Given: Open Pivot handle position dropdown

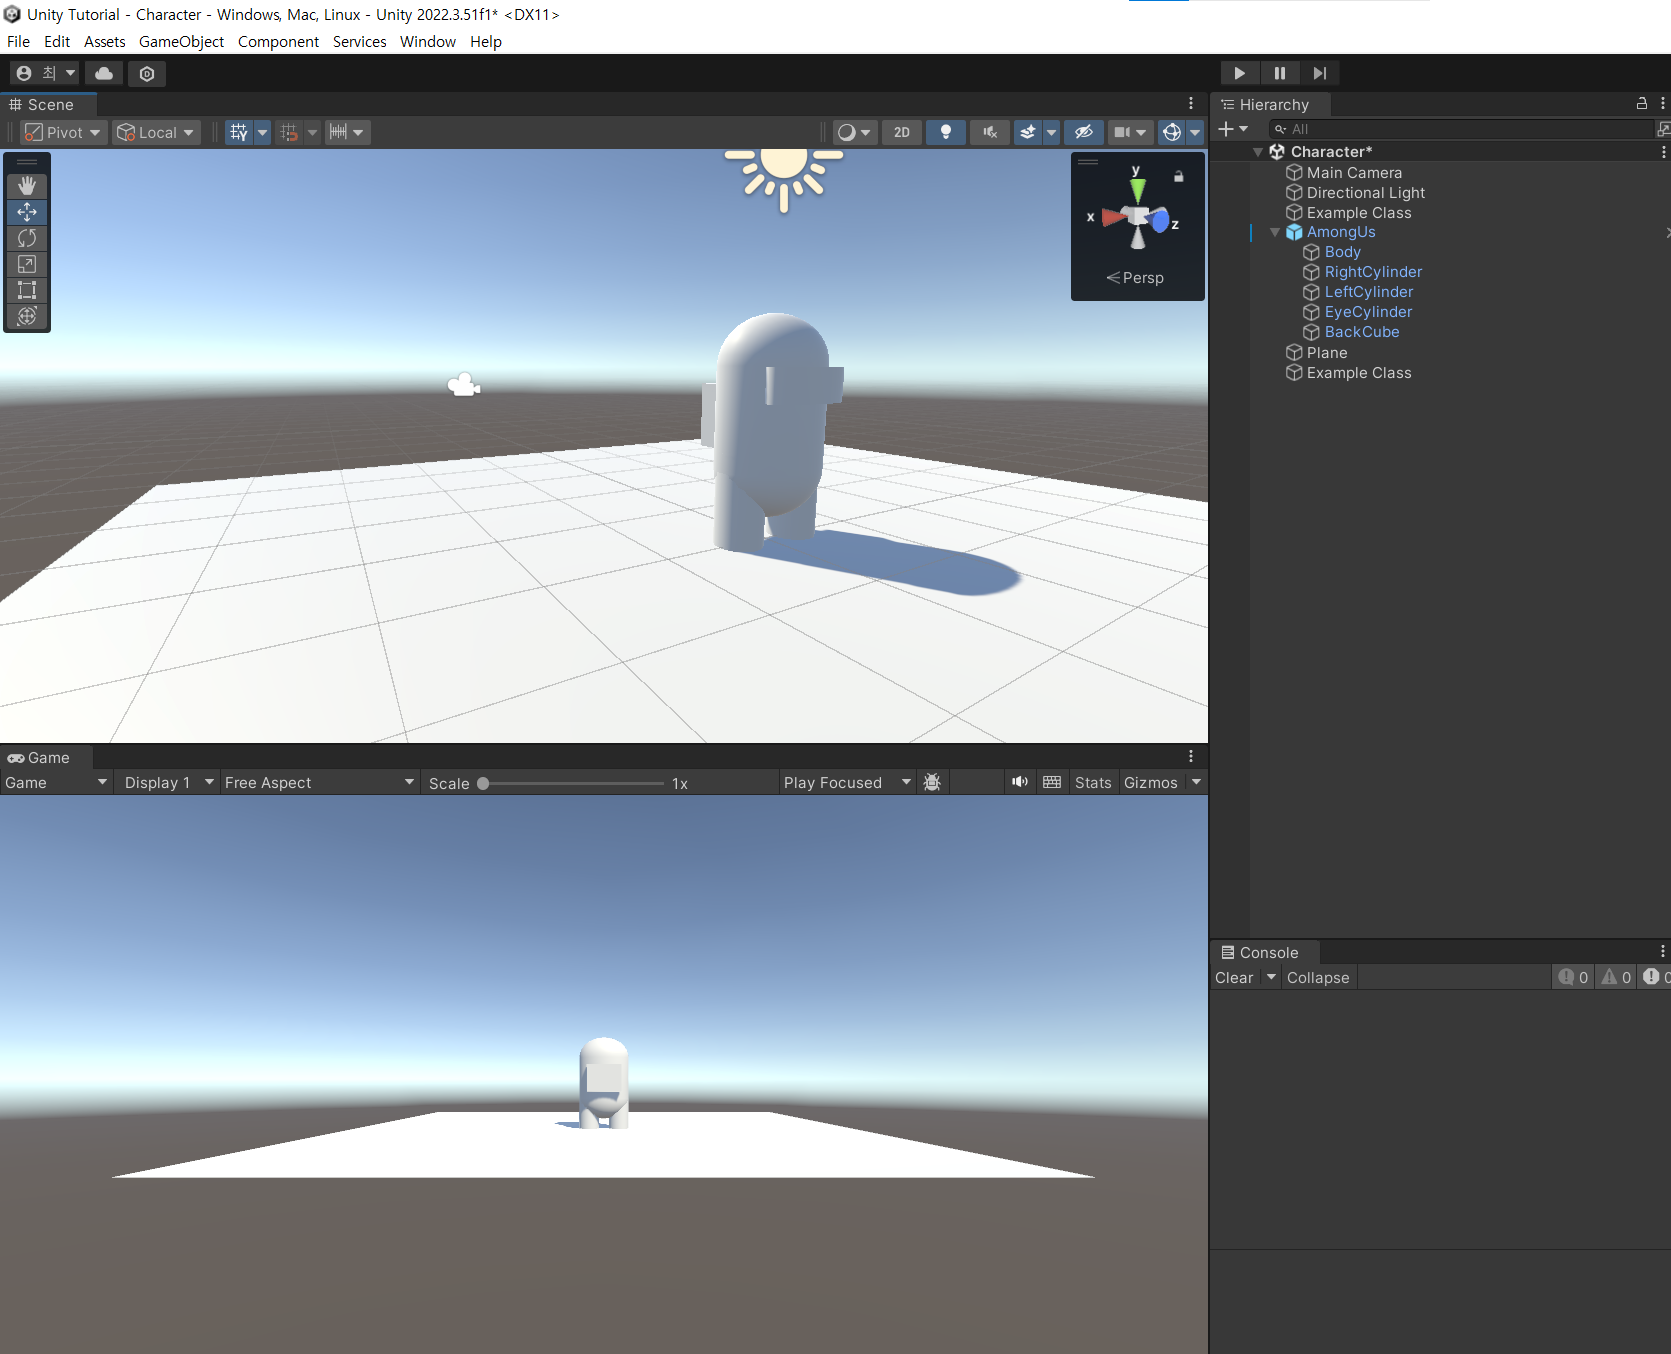Looking at the screenshot, I should coord(64,132).
